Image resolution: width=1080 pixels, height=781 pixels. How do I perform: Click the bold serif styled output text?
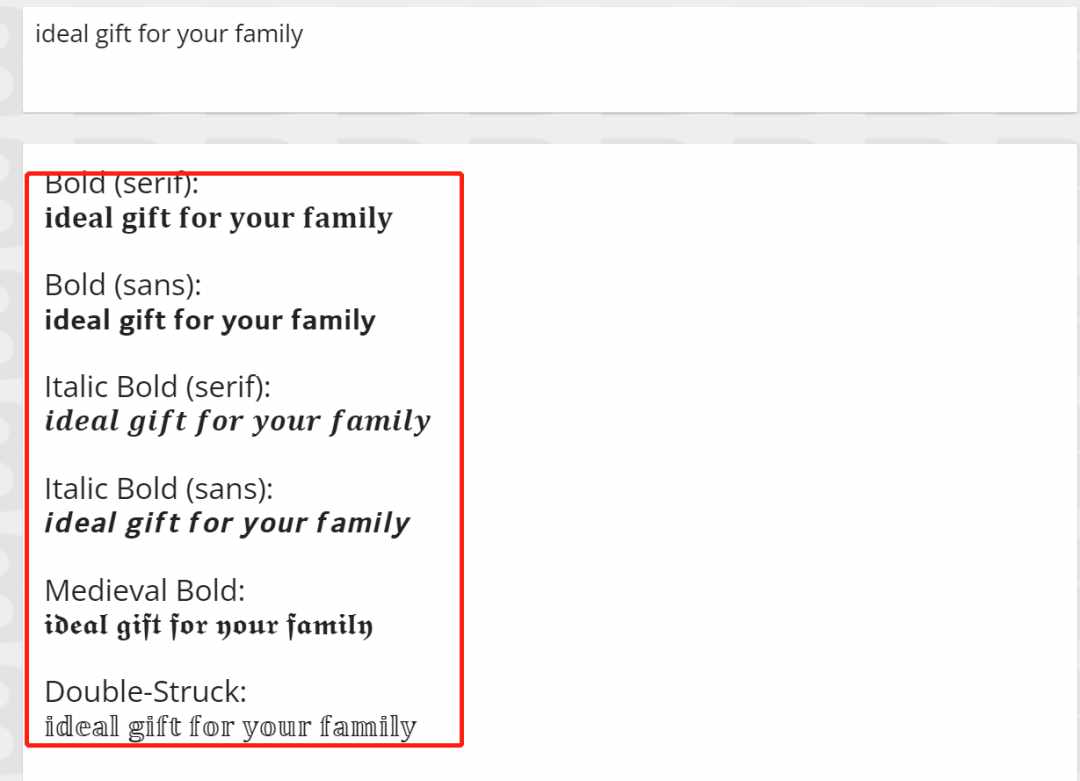click(218, 218)
